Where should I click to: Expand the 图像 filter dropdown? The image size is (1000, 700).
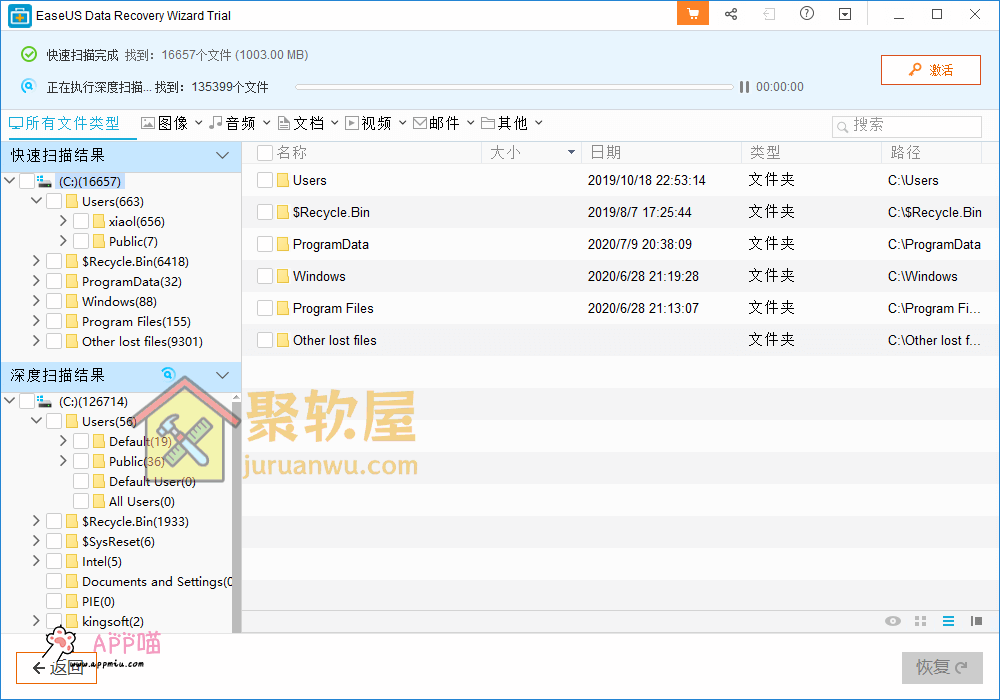197,121
